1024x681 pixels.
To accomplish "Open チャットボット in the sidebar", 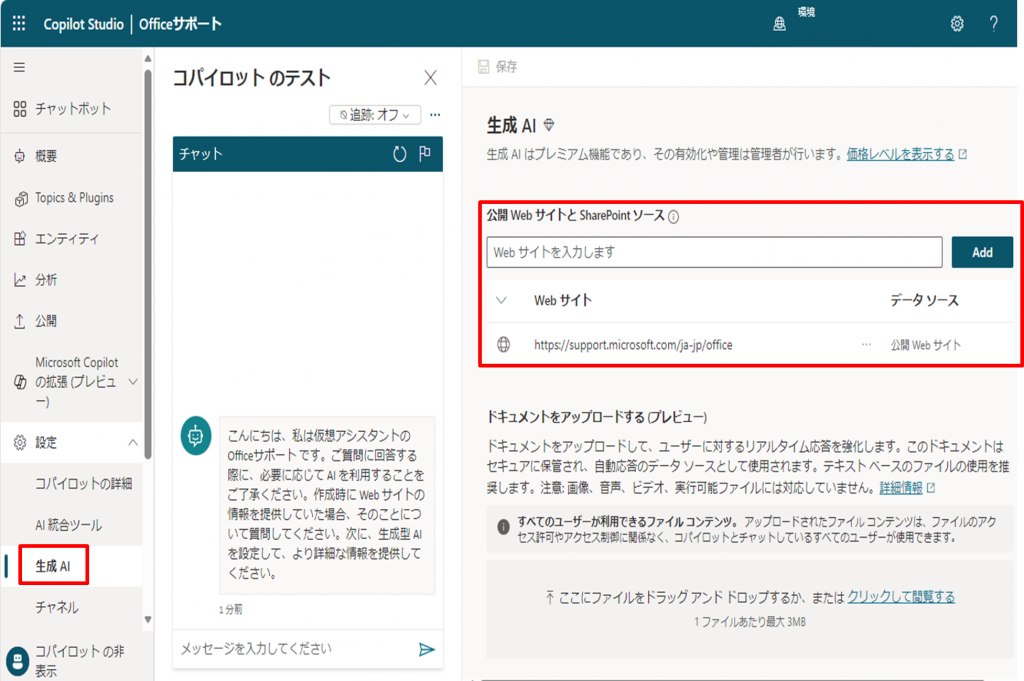I will (72, 108).
